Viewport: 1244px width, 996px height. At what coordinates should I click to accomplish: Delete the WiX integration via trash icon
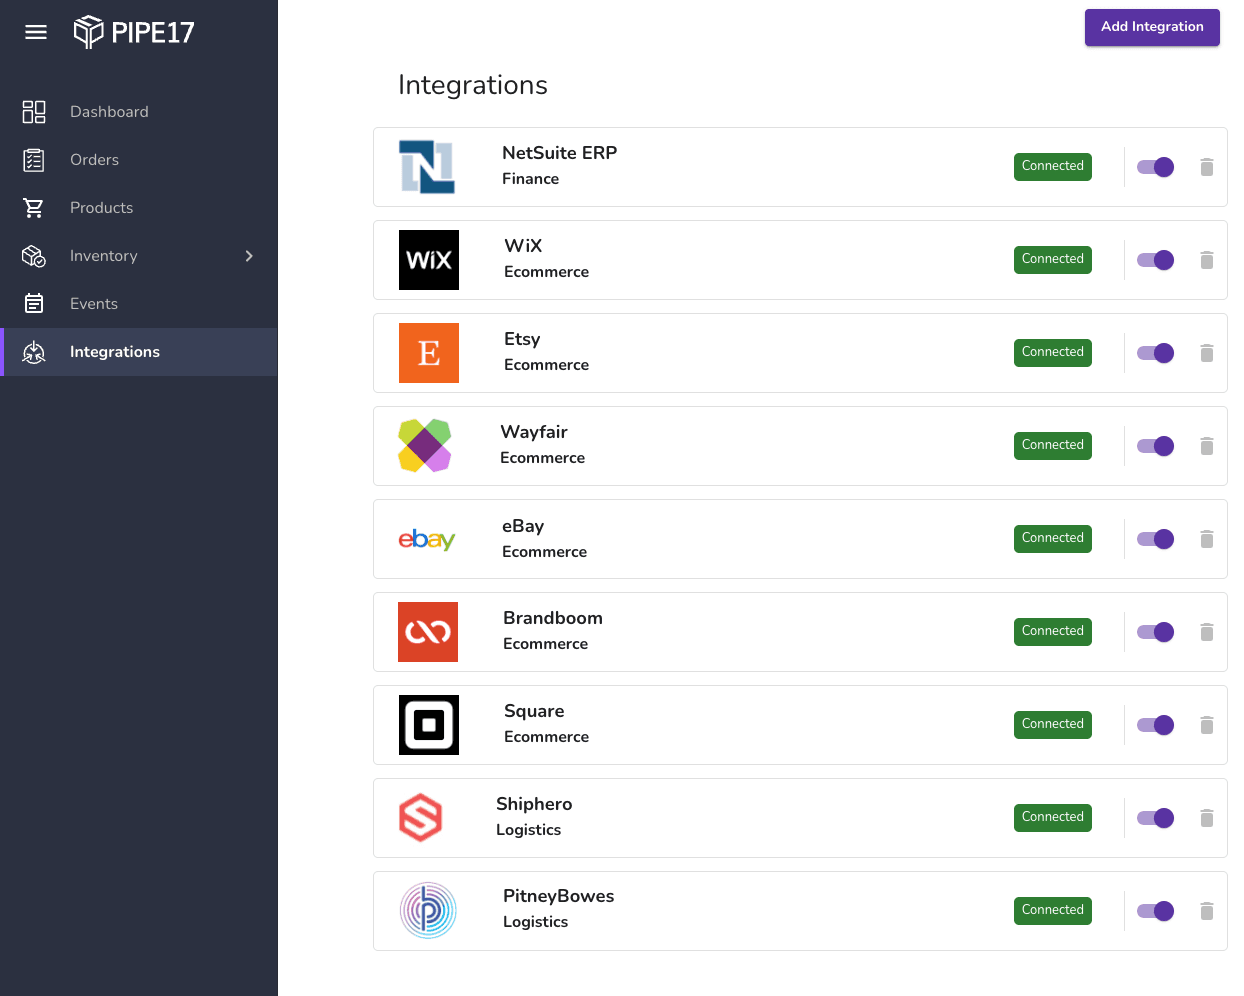1207,260
